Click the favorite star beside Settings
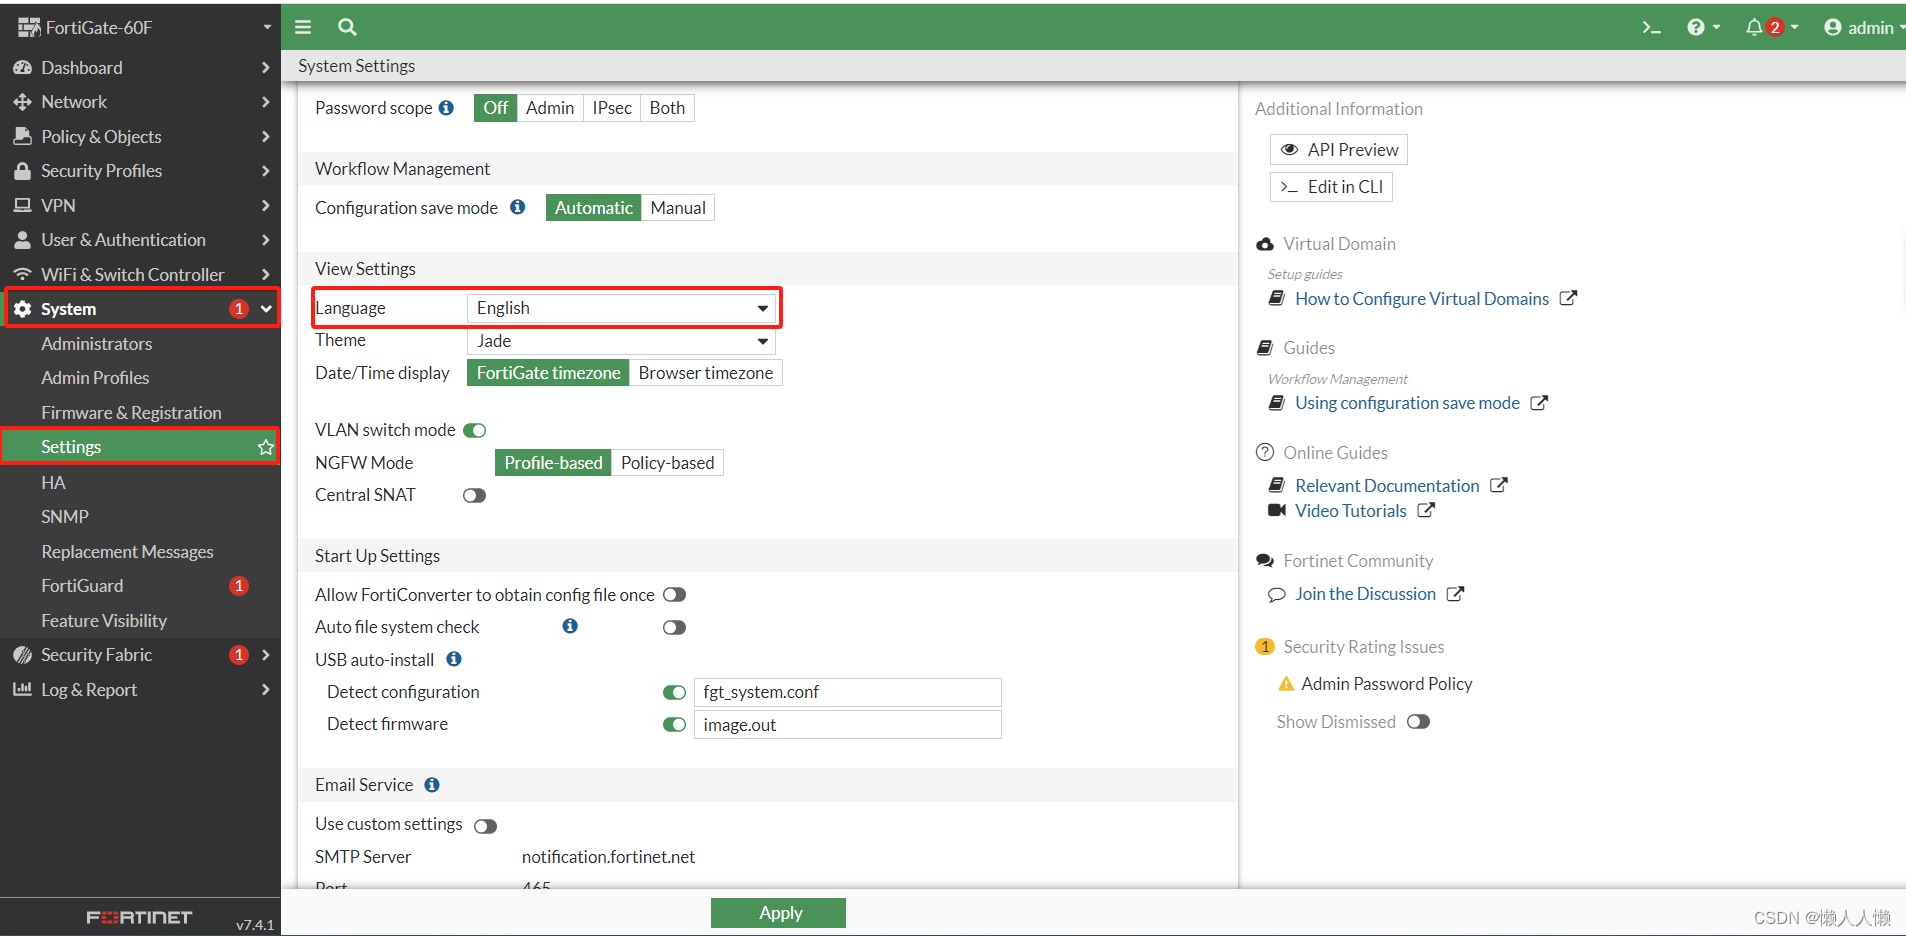Image resolution: width=1906 pixels, height=936 pixels. (265, 447)
